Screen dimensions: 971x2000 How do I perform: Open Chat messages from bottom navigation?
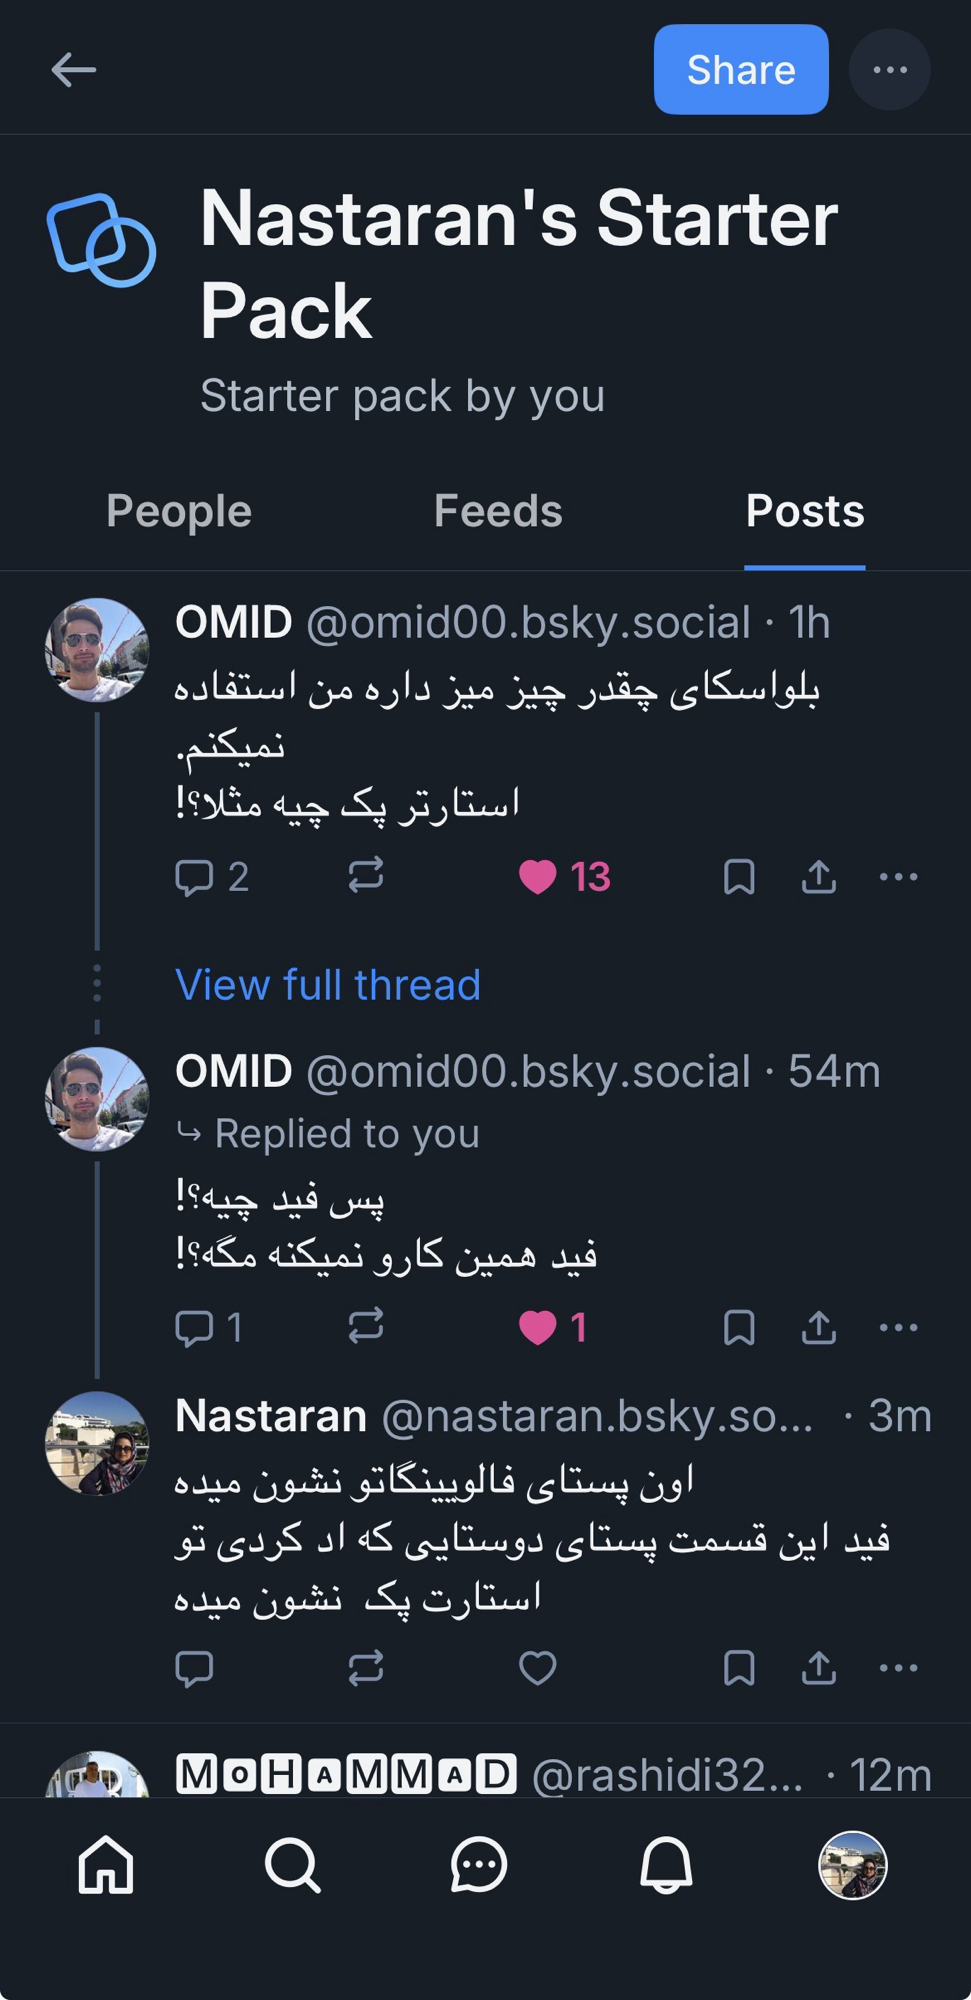(479, 1865)
